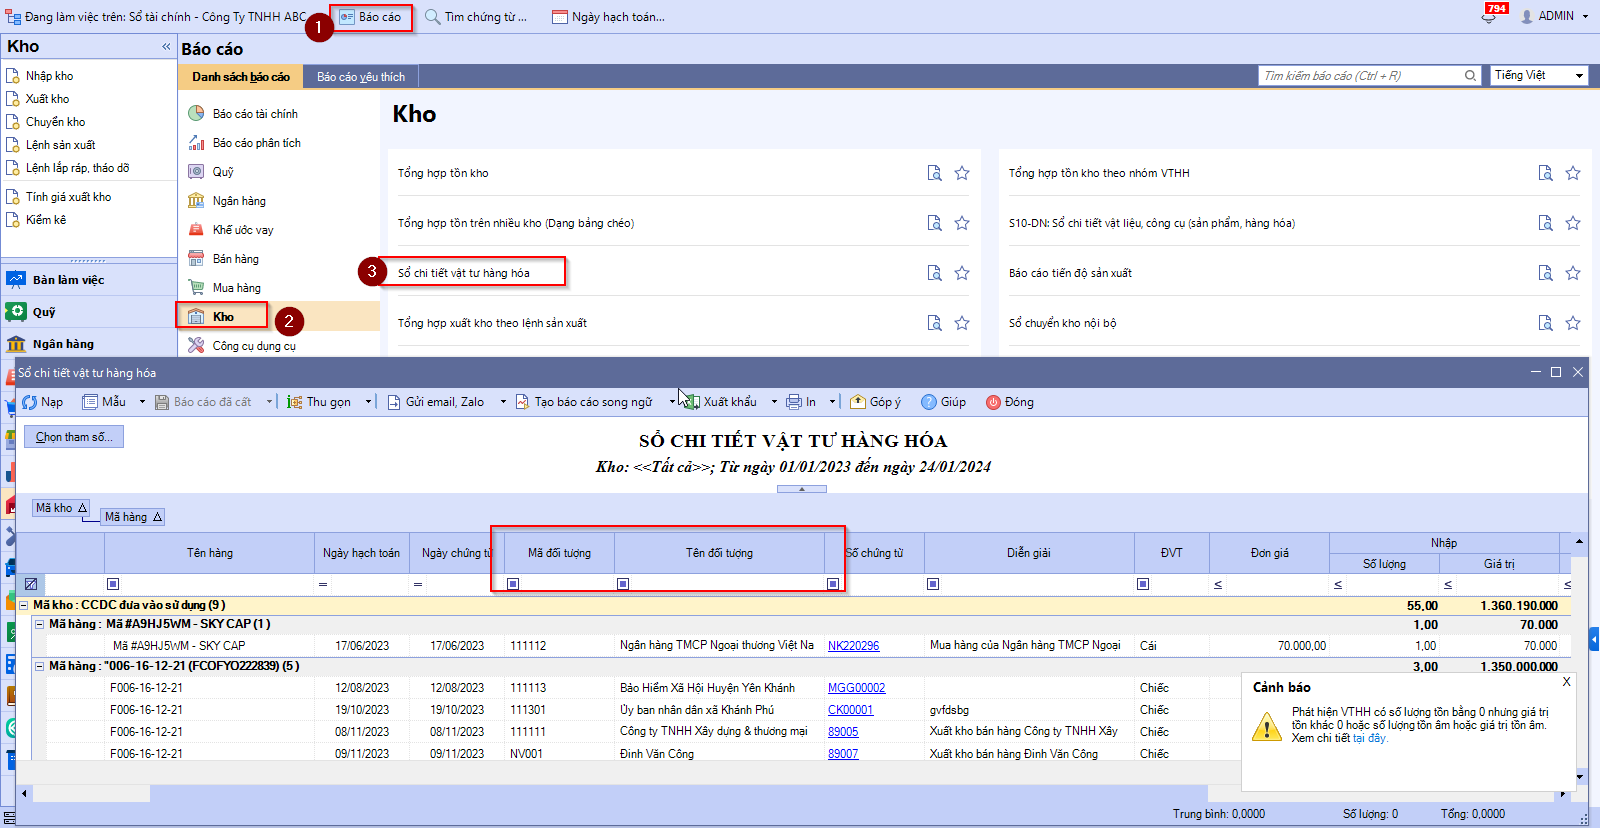Open Kiểm kê in Kho sidebar
The height and width of the screenshot is (828, 1600).
pos(45,220)
